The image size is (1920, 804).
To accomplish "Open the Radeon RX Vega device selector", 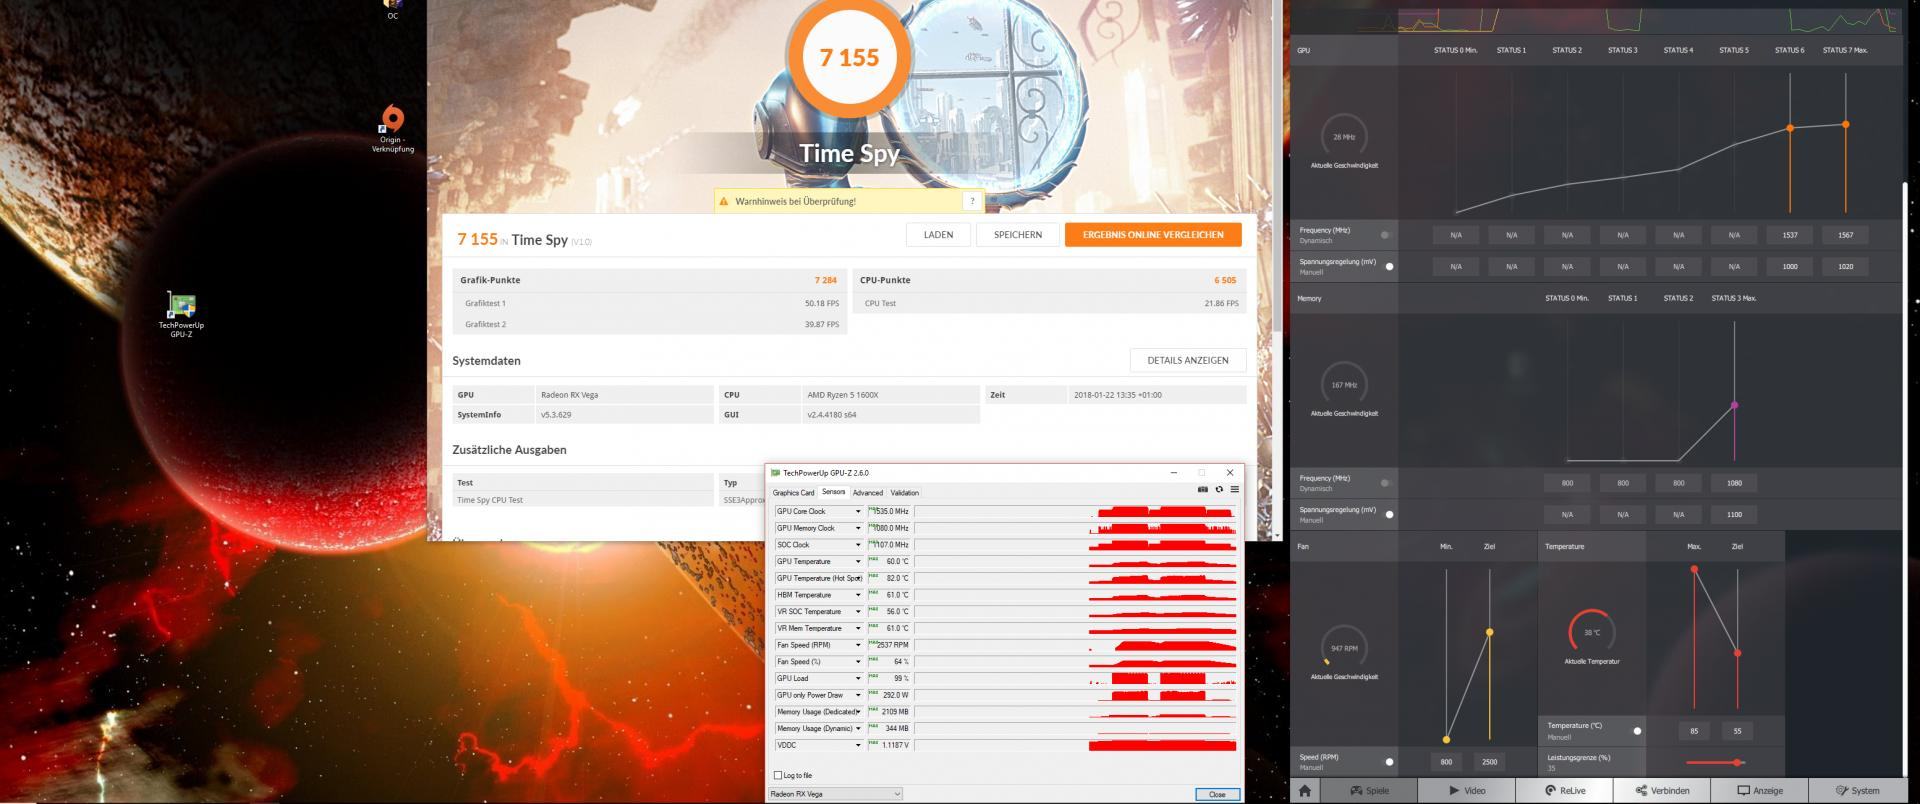I will tap(835, 794).
